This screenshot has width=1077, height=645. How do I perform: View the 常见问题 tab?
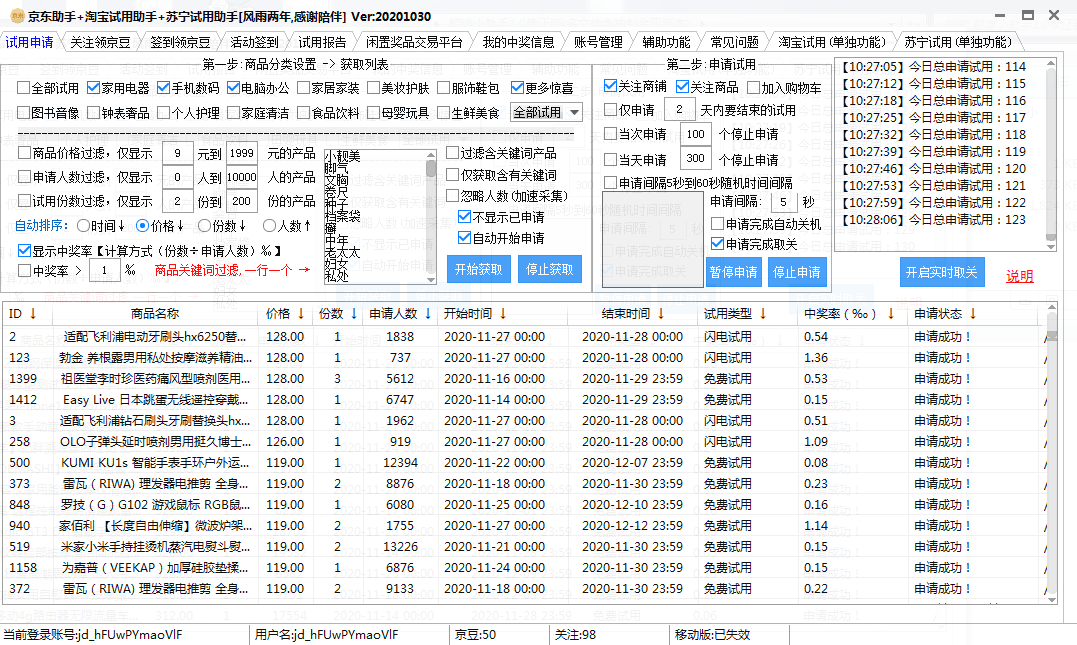coord(734,43)
